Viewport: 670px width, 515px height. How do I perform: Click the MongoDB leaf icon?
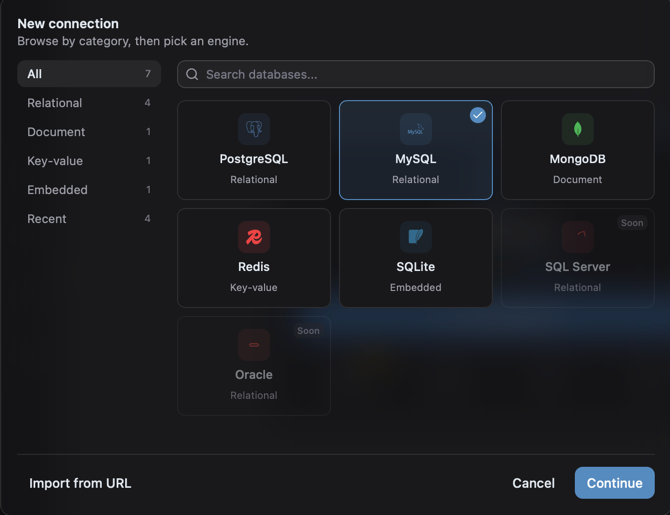click(578, 129)
